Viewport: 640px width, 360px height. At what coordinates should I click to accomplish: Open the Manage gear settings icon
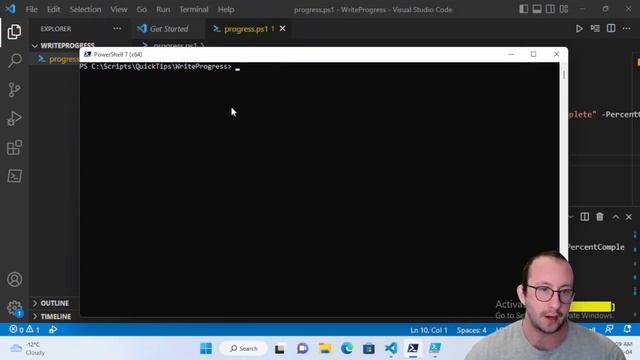(14, 308)
